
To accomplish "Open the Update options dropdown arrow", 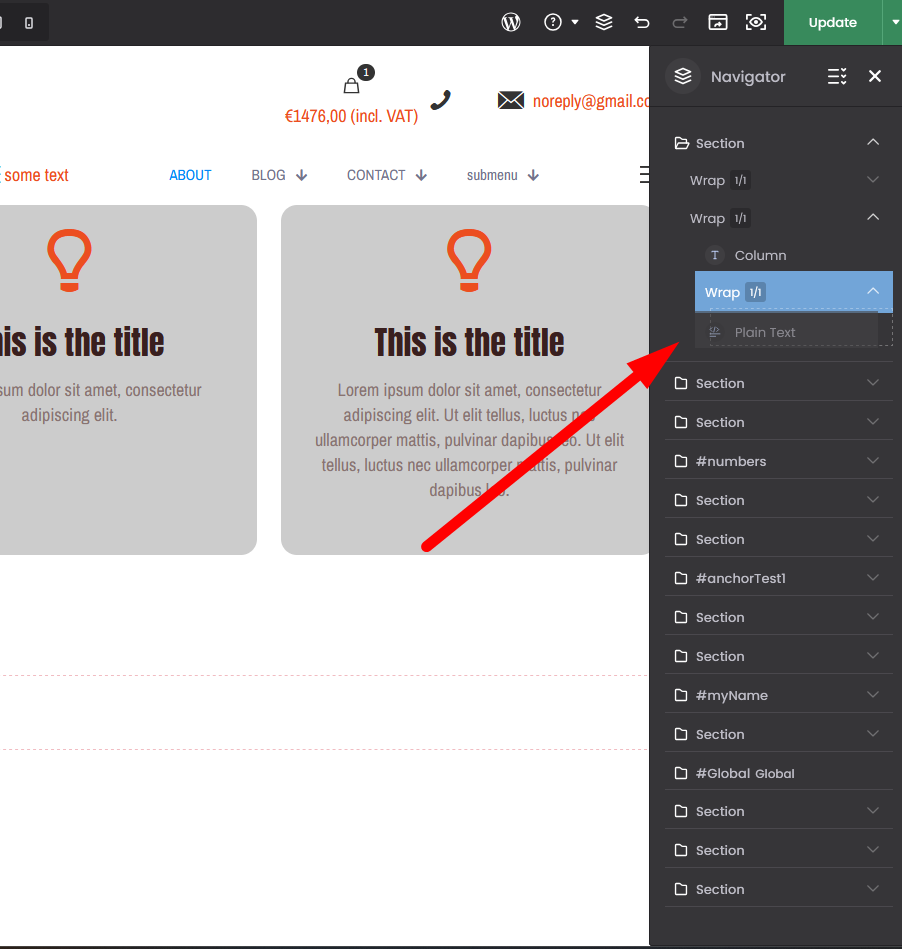I will [892, 22].
